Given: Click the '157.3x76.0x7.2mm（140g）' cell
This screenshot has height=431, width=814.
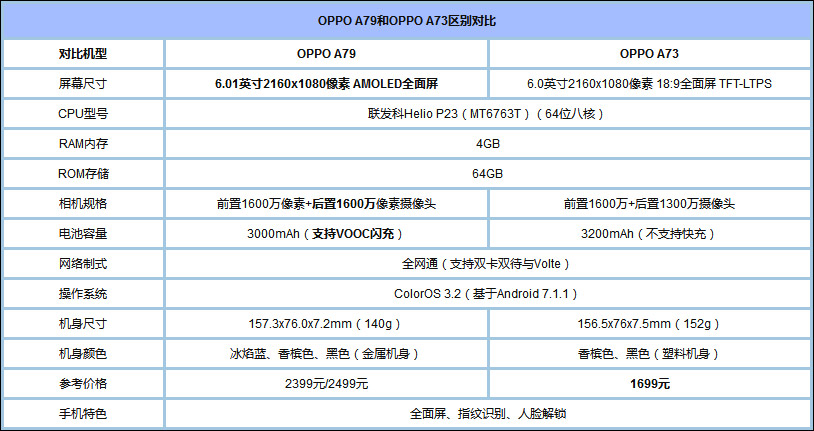Looking at the screenshot, I should tap(327, 325).
